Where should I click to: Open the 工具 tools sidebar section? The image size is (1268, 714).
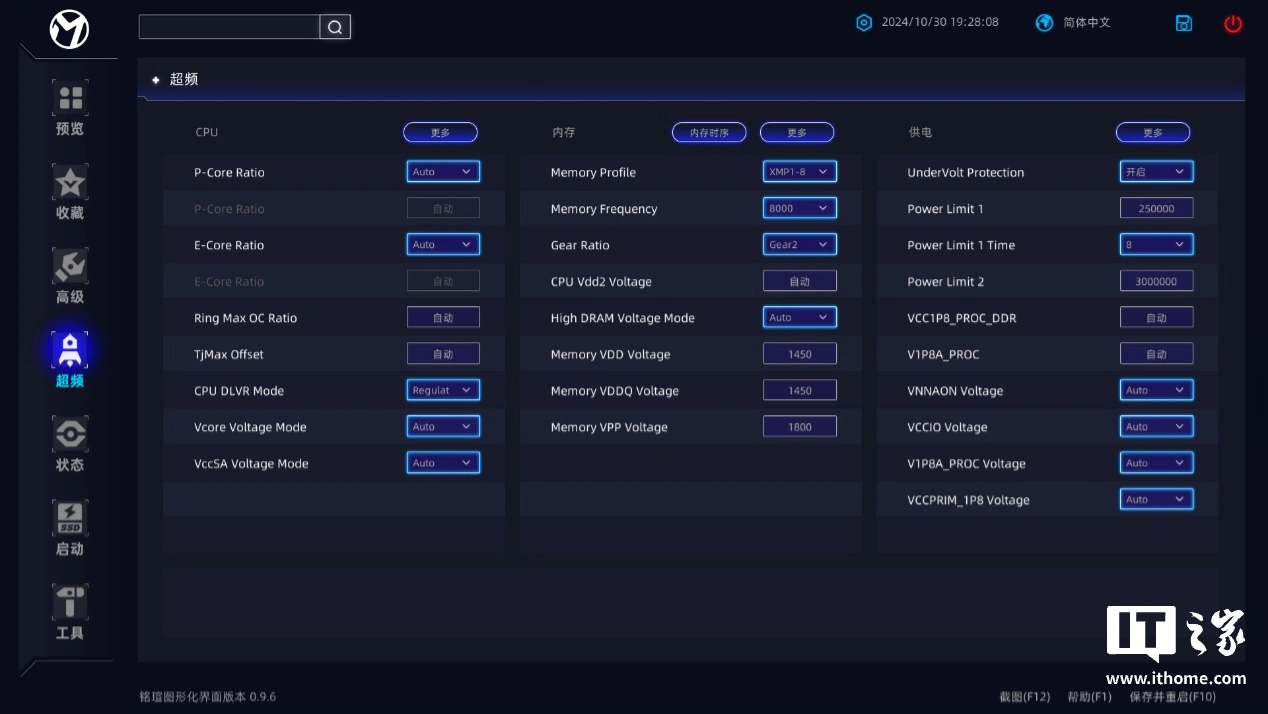[x=70, y=612]
